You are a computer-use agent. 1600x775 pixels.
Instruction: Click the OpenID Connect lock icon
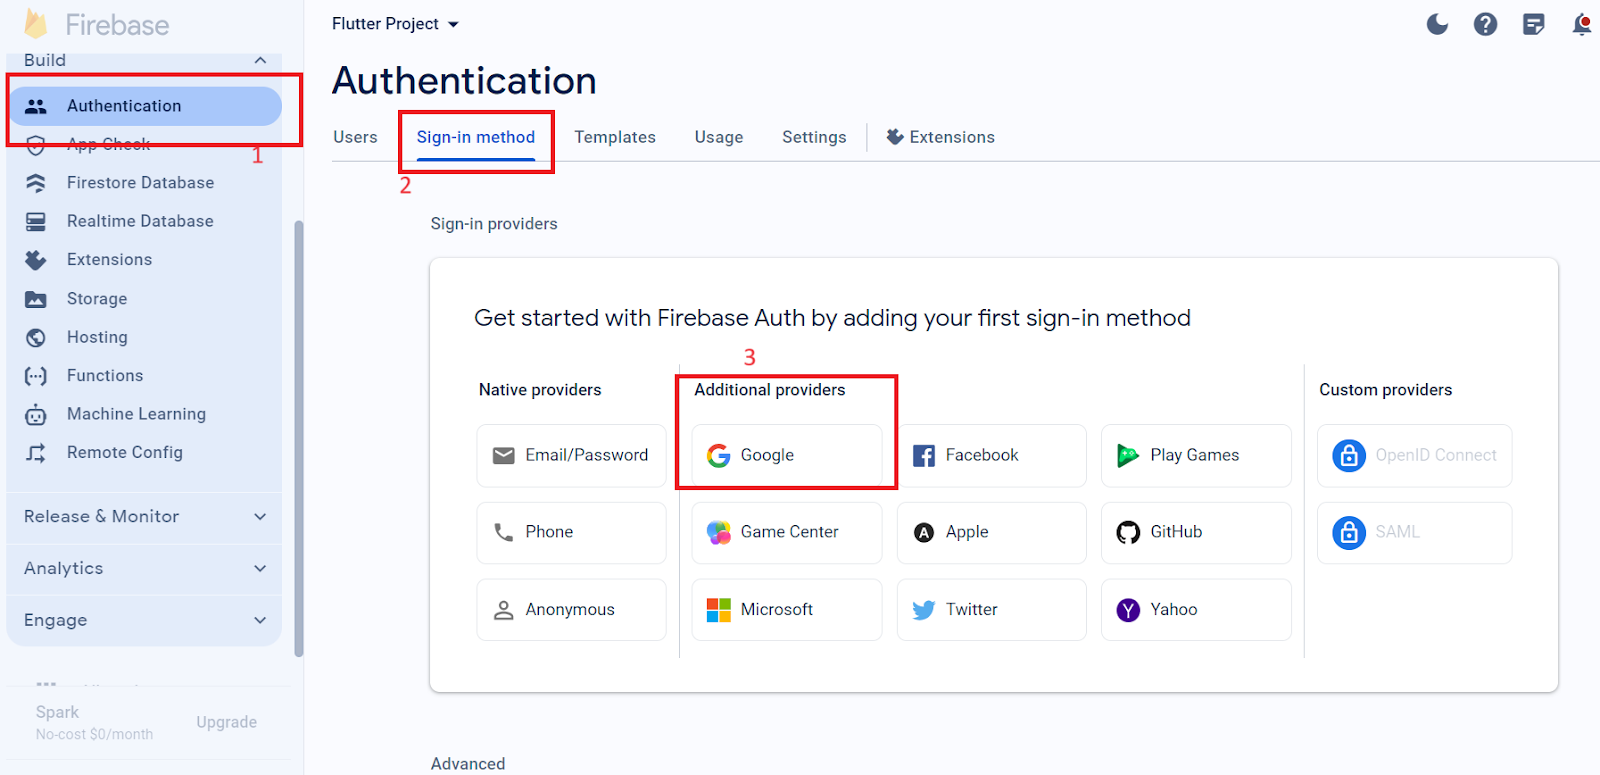pyautogui.click(x=1348, y=456)
